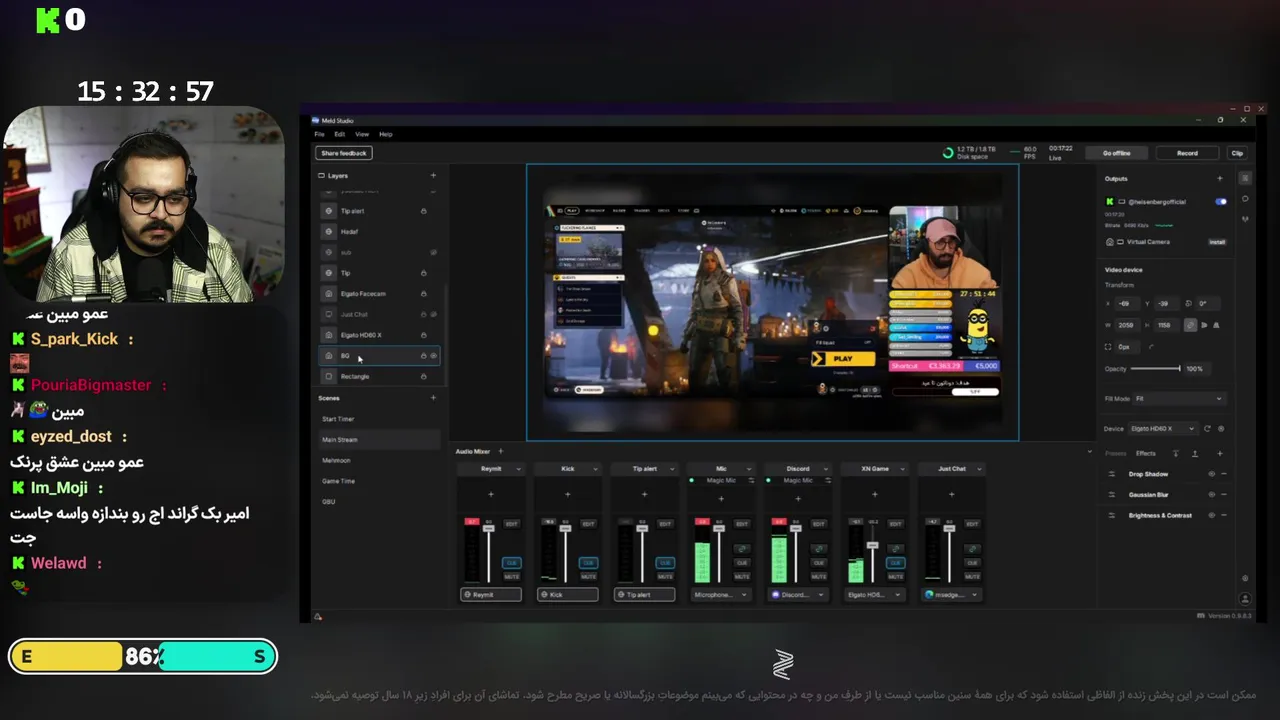Open the Elgato HD6 audio source dropdown
Image resolution: width=1280 pixels, height=720 pixels.
(x=875, y=595)
